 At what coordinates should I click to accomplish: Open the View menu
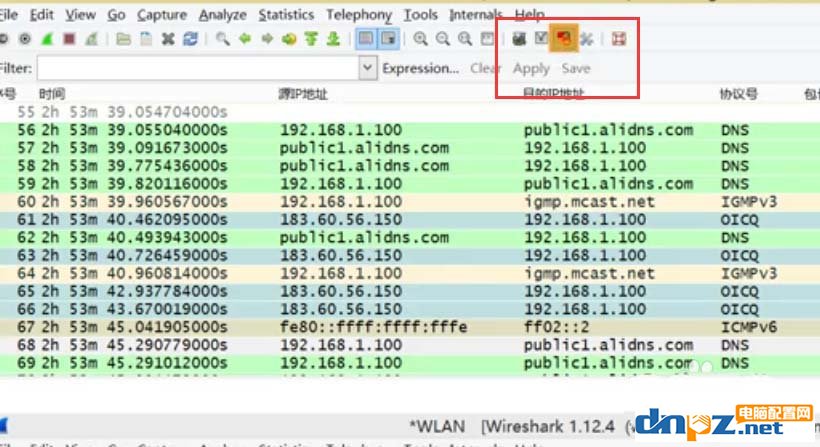click(80, 15)
